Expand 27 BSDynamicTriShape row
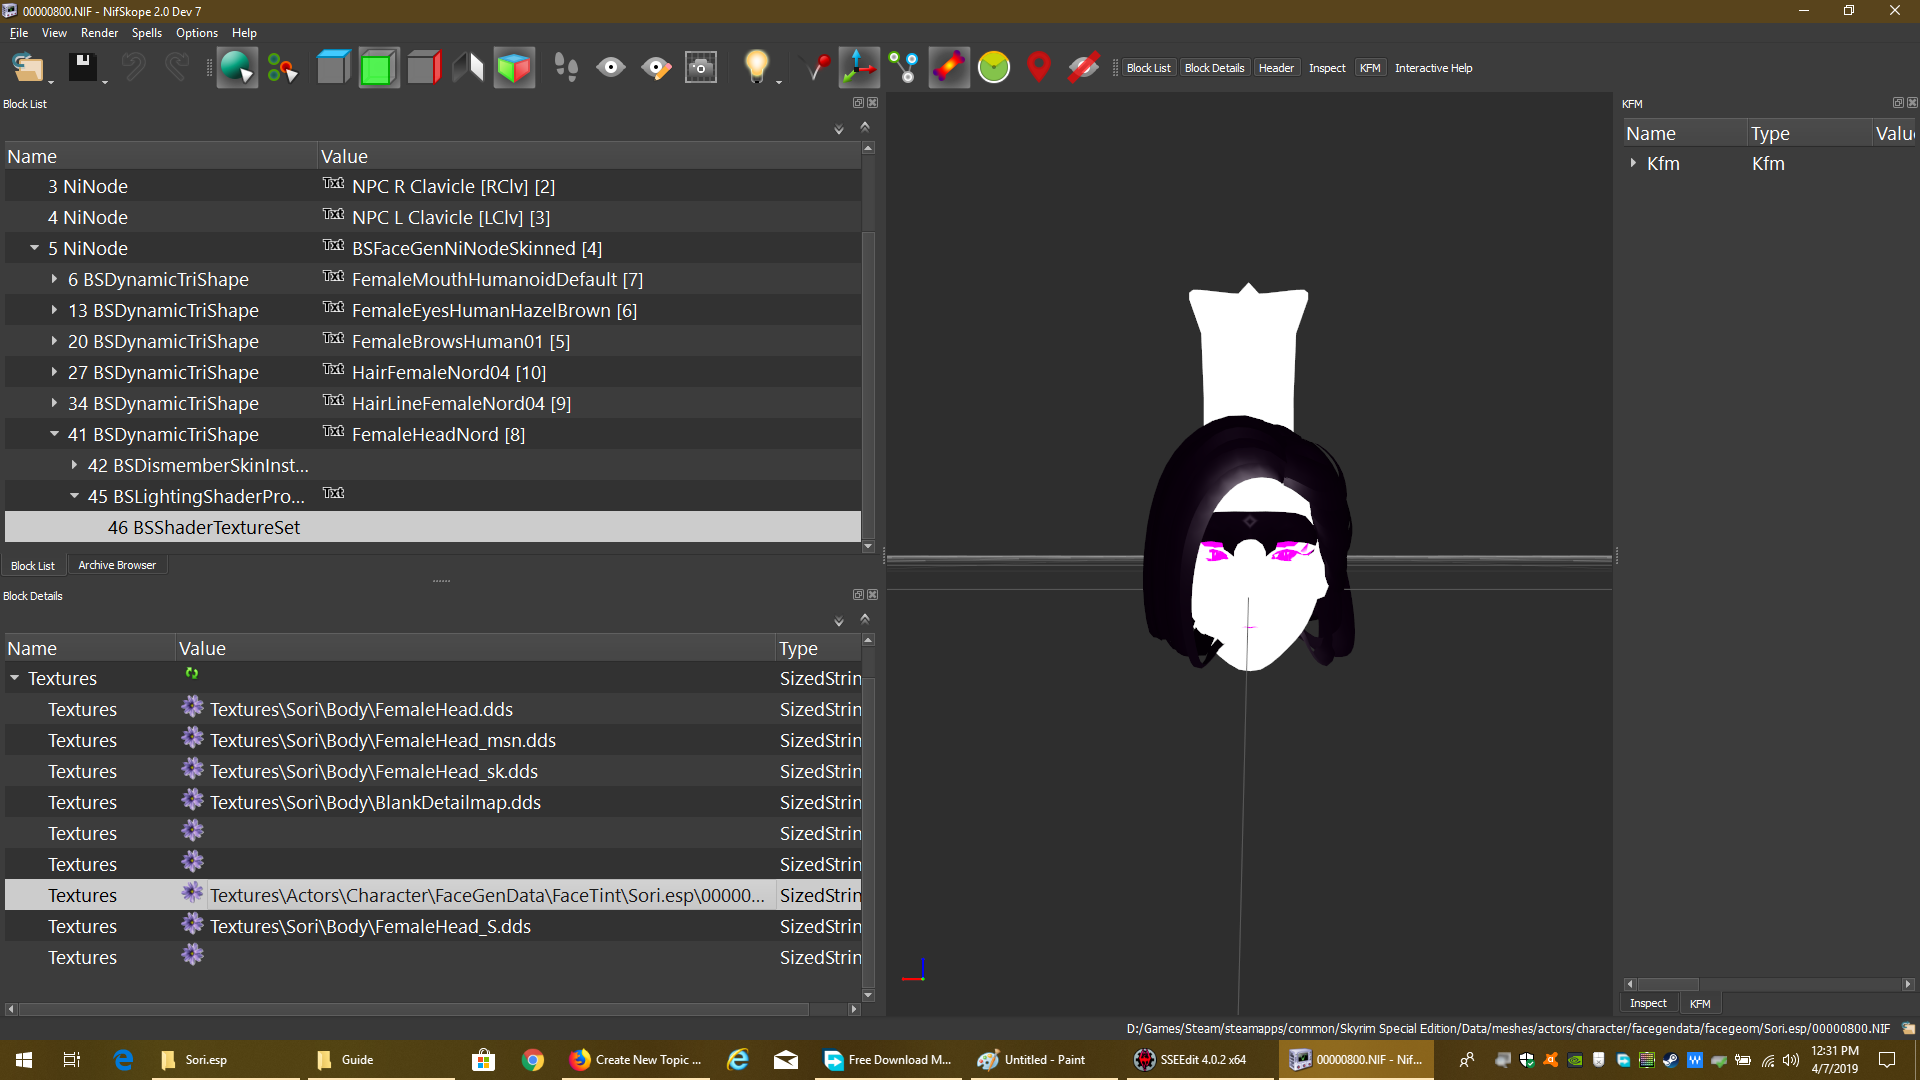Screen dimensions: 1920x1080 (54, 372)
